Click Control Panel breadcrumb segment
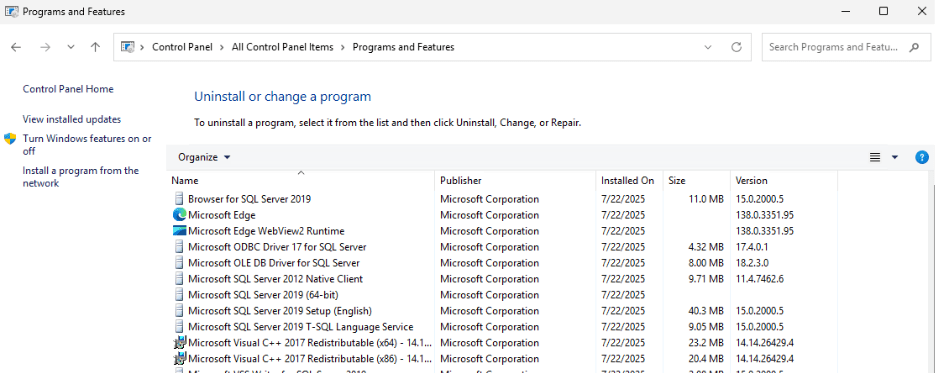The width and height of the screenshot is (936, 373). [x=182, y=47]
